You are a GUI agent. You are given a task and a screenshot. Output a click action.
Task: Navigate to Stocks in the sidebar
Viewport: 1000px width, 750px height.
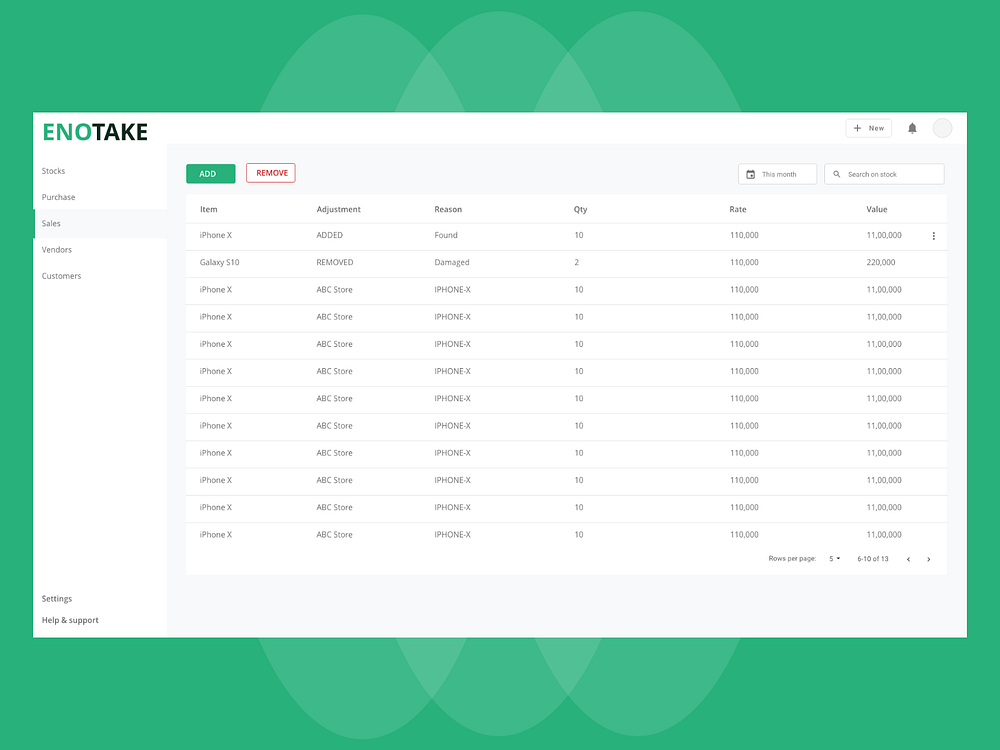pyautogui.click(x=53, y=171)
